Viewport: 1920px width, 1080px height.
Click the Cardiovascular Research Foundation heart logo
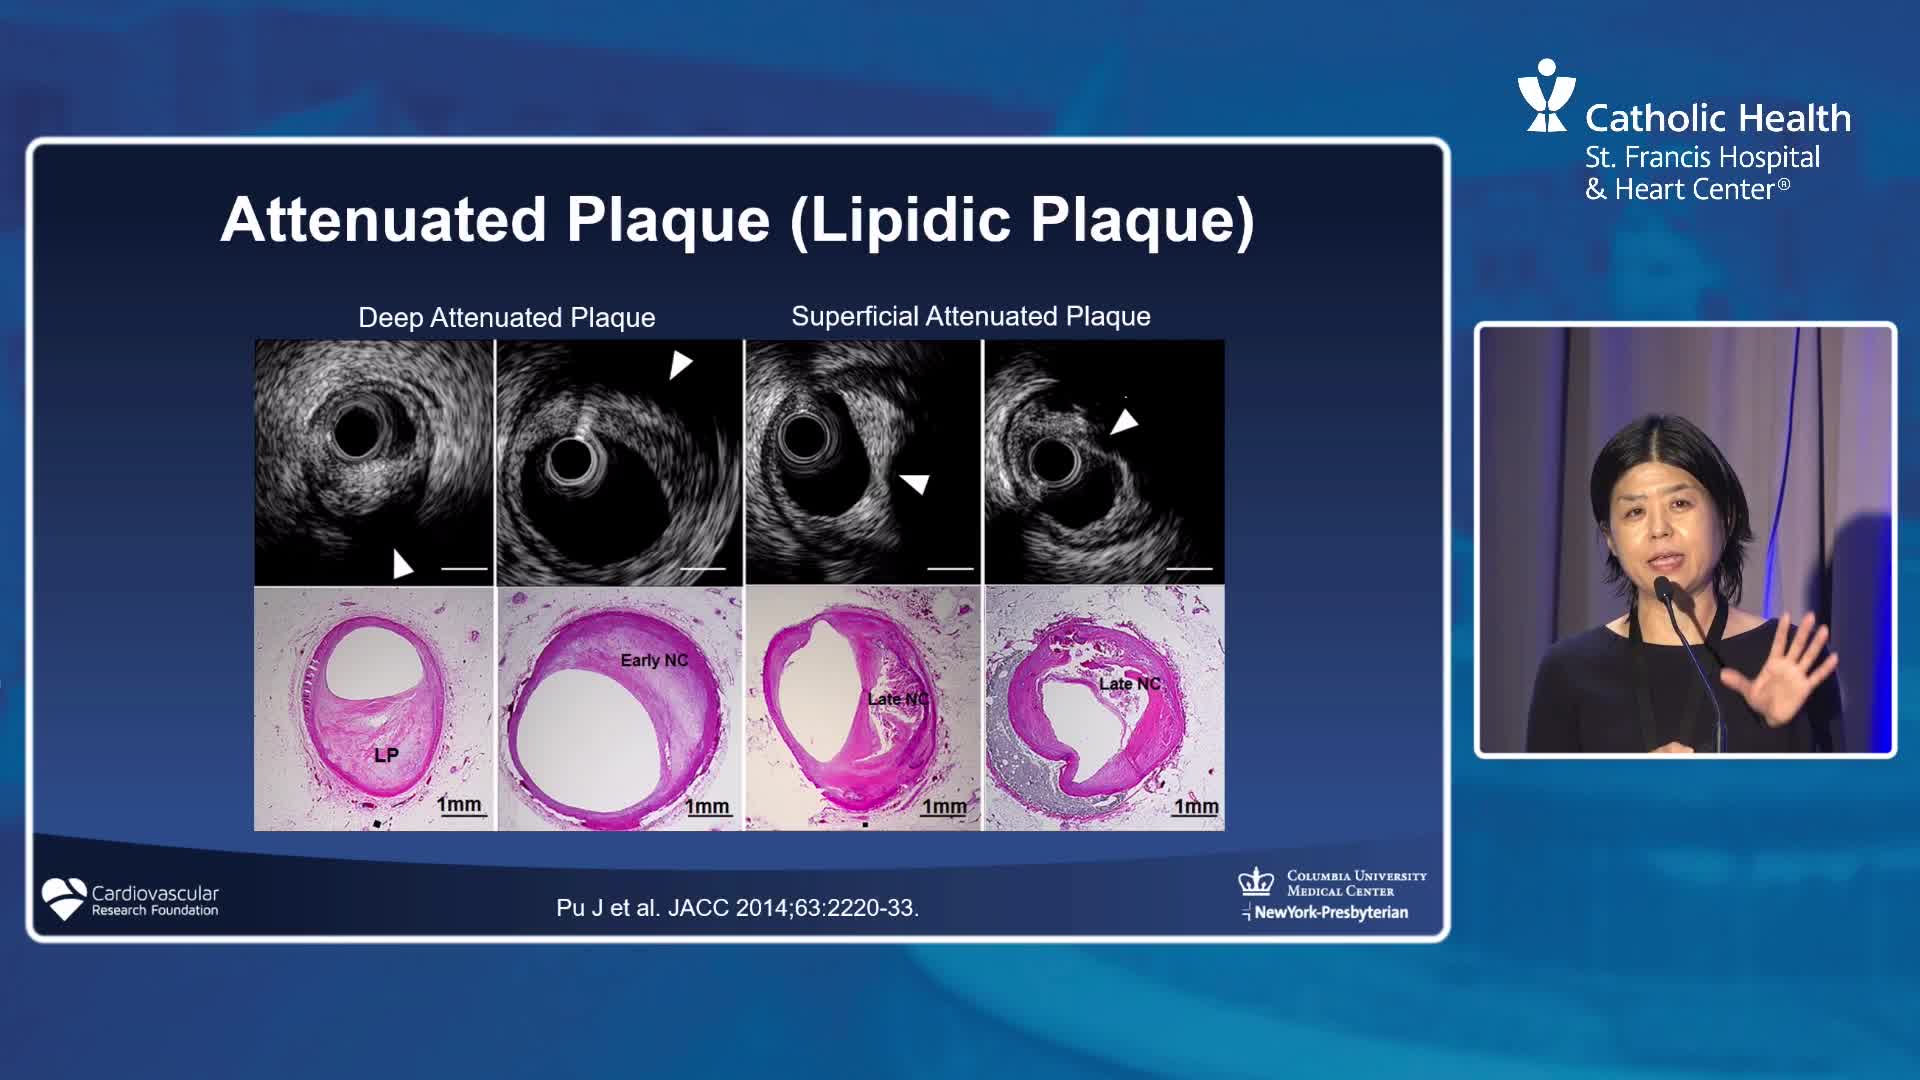click(65, 898)
